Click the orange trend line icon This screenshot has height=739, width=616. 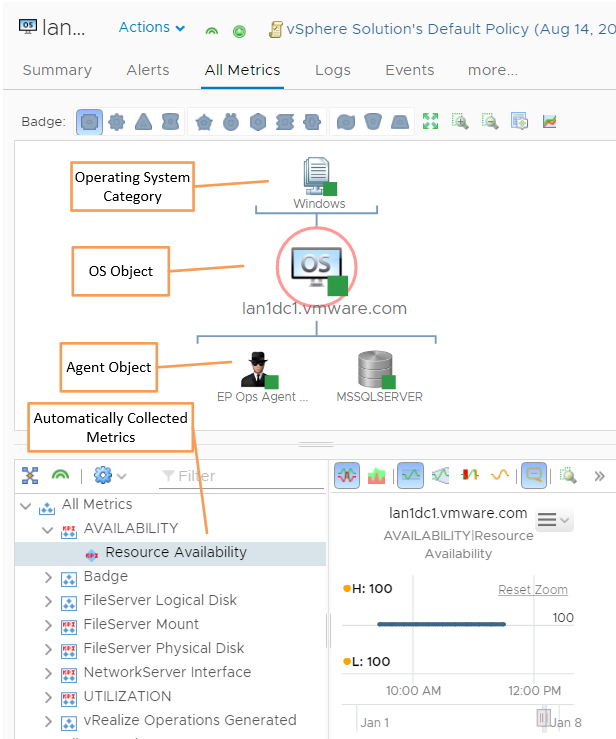pyautogui.click(x=500, y=475)
